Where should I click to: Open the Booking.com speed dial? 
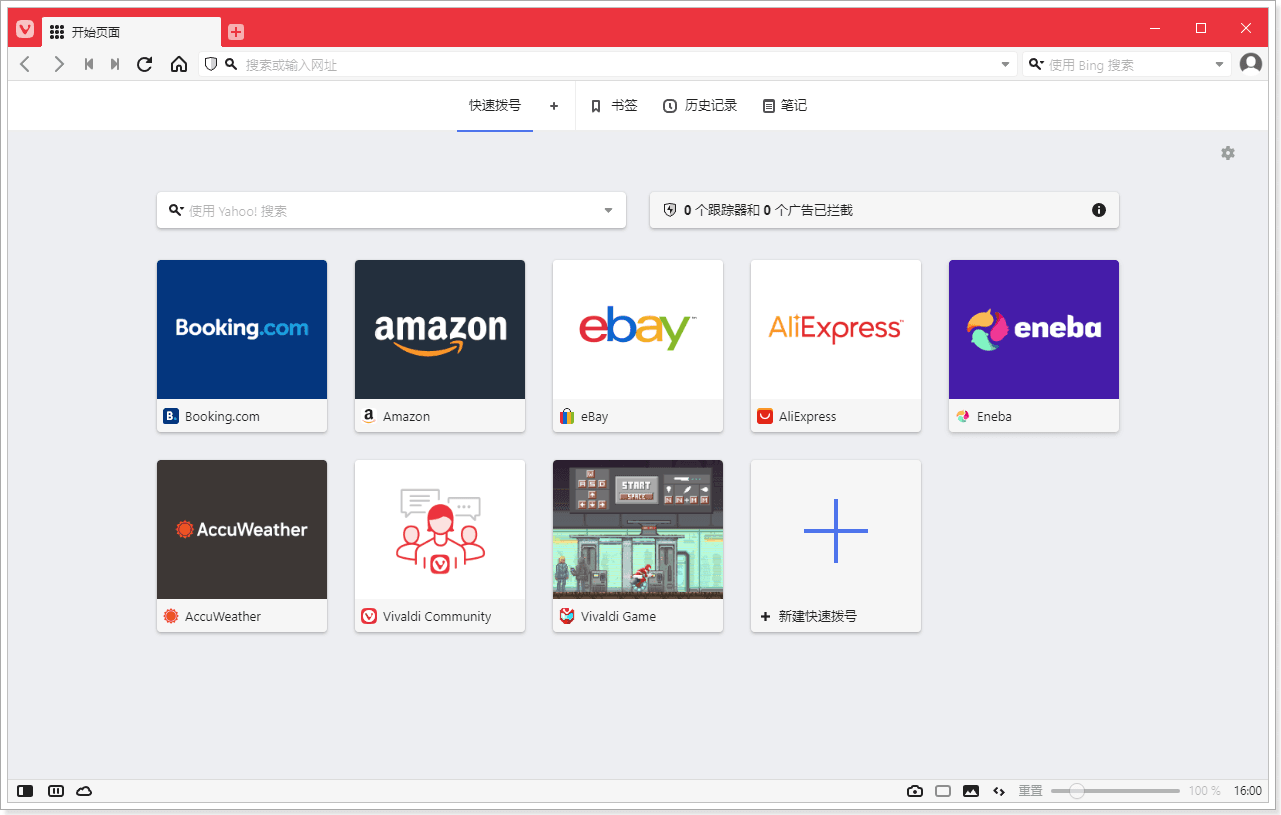tap(242, 346)
